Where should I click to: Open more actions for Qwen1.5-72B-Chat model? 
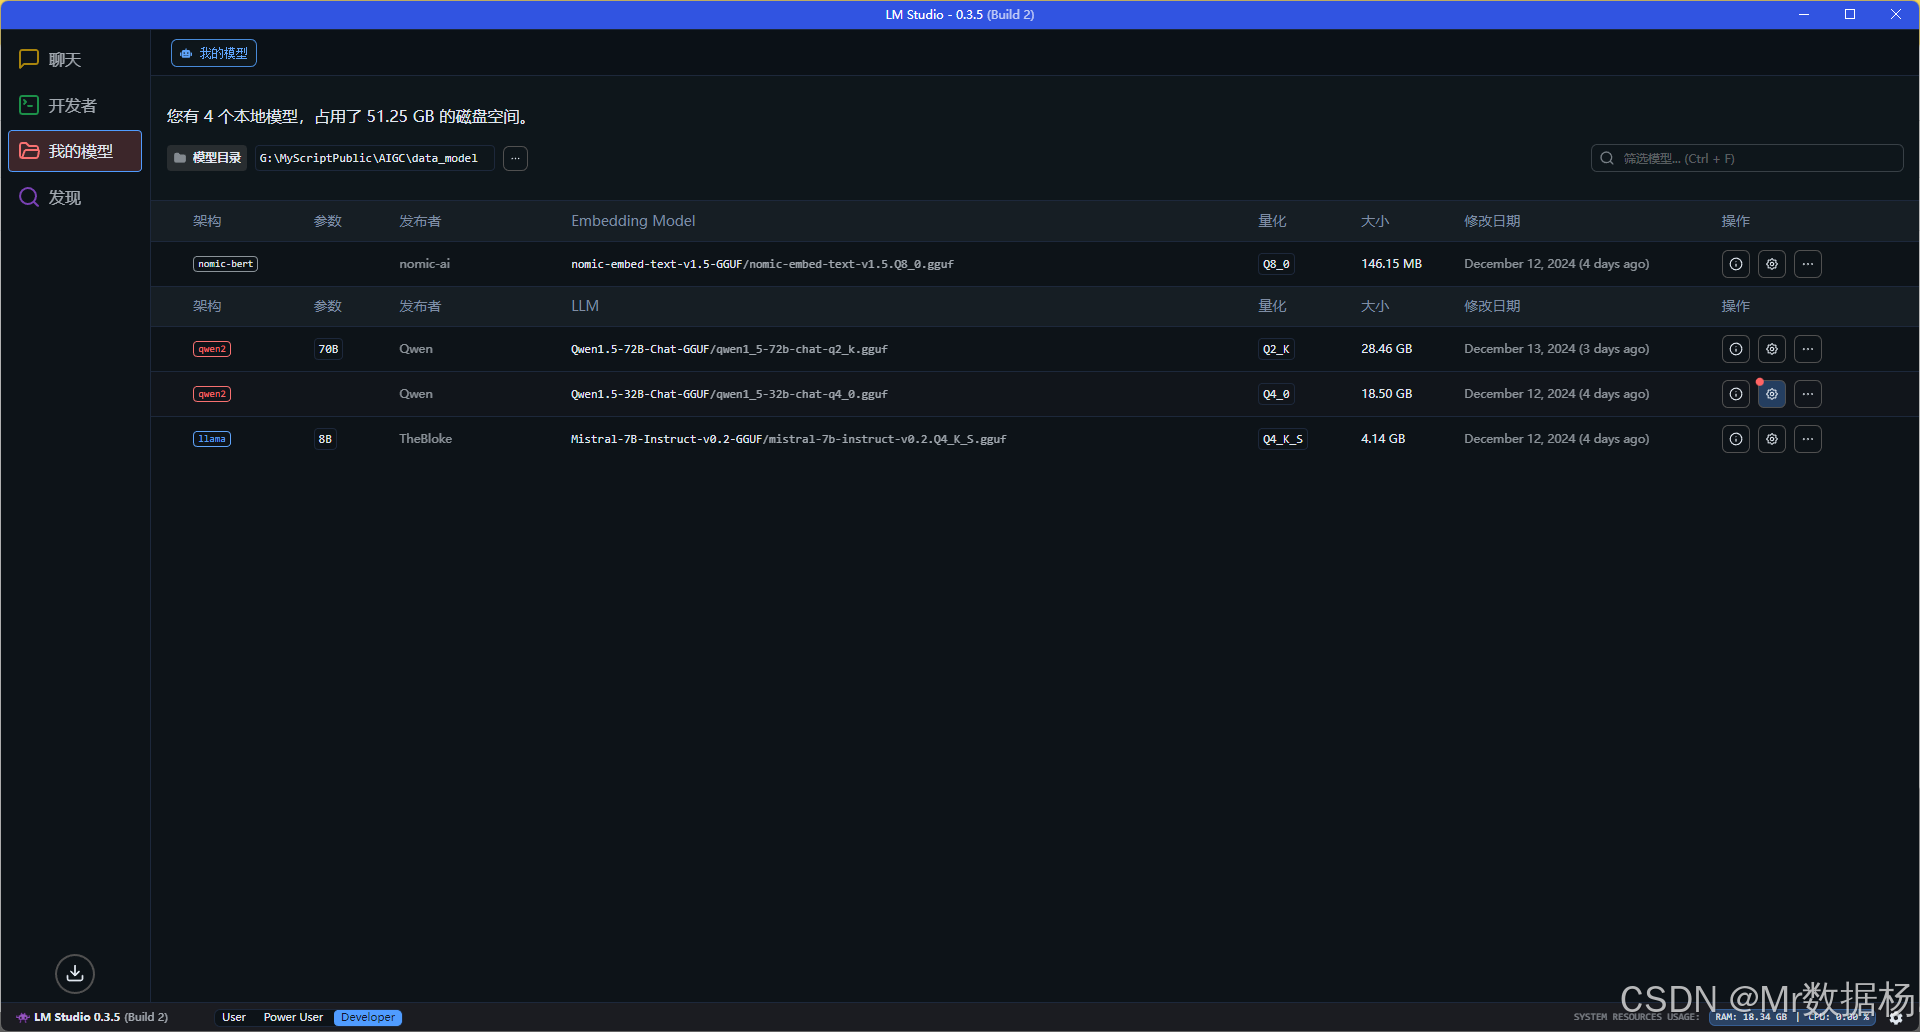tap(1808, 349)
